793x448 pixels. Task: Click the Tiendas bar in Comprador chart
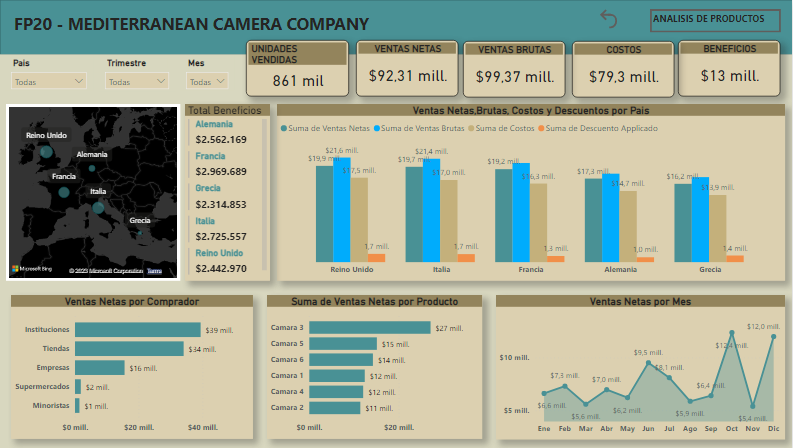[129, 348]
